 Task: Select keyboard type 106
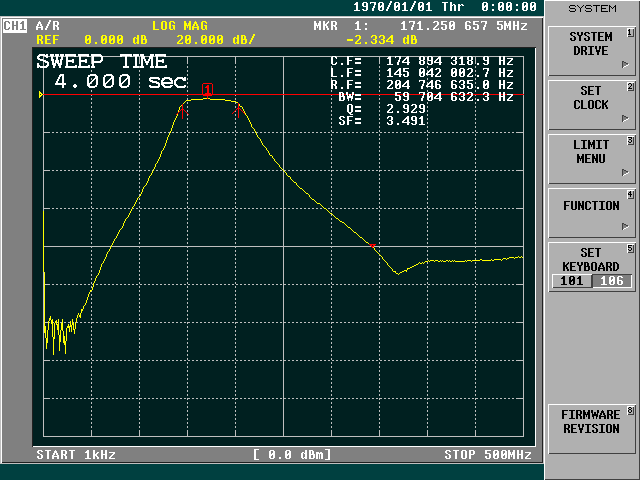coord(611,281)
